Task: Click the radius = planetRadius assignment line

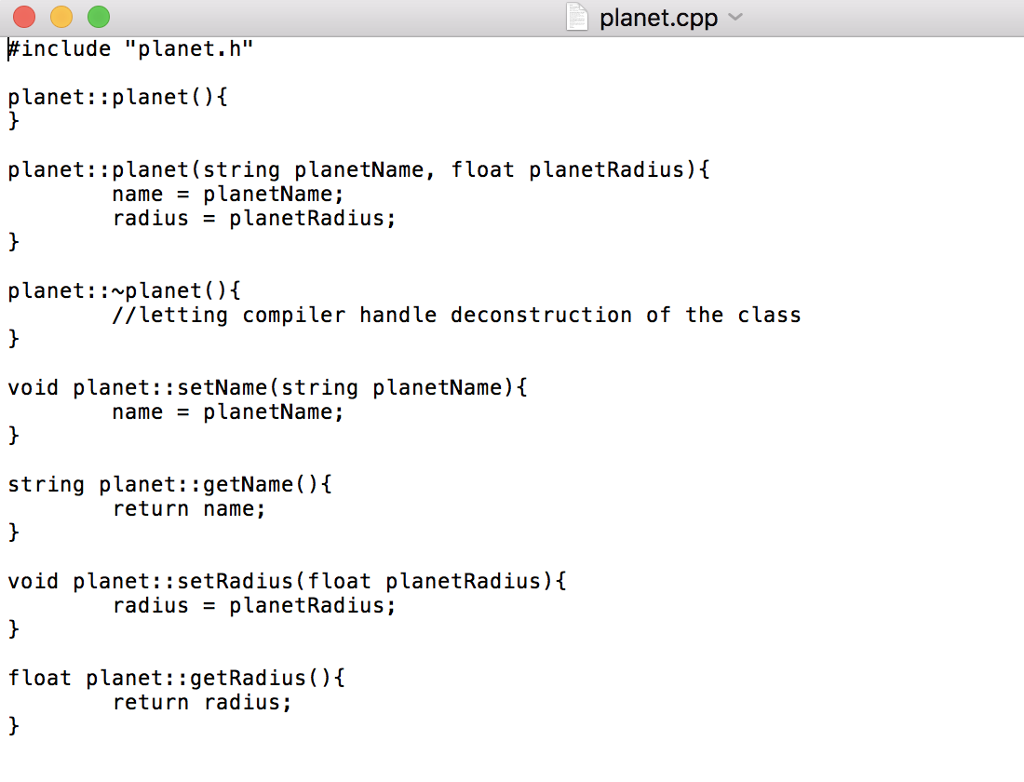Action: pos(253,218)
